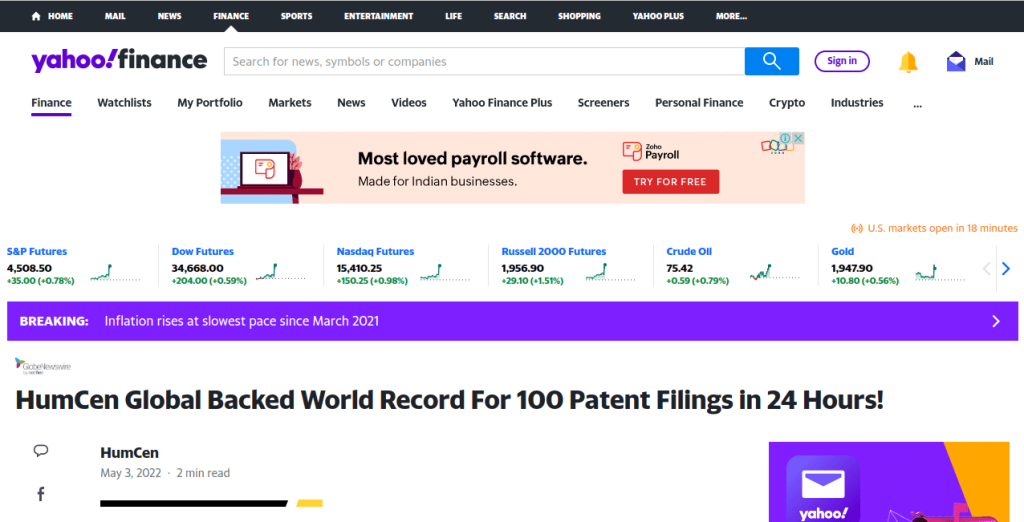Click the Zoho Payroll ad banner
The width and height of the screenshot is (1024, 522).
point(512,168)
